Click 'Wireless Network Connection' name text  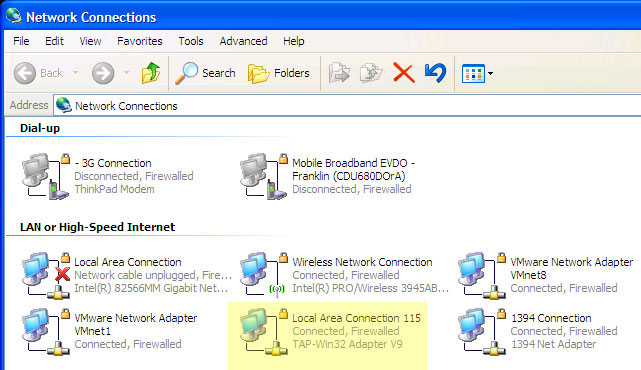[362, 262]
